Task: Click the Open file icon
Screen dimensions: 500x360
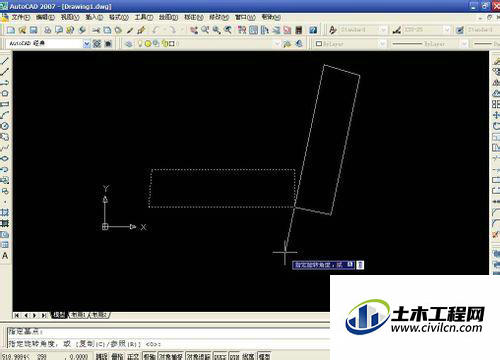Action: 22,30
